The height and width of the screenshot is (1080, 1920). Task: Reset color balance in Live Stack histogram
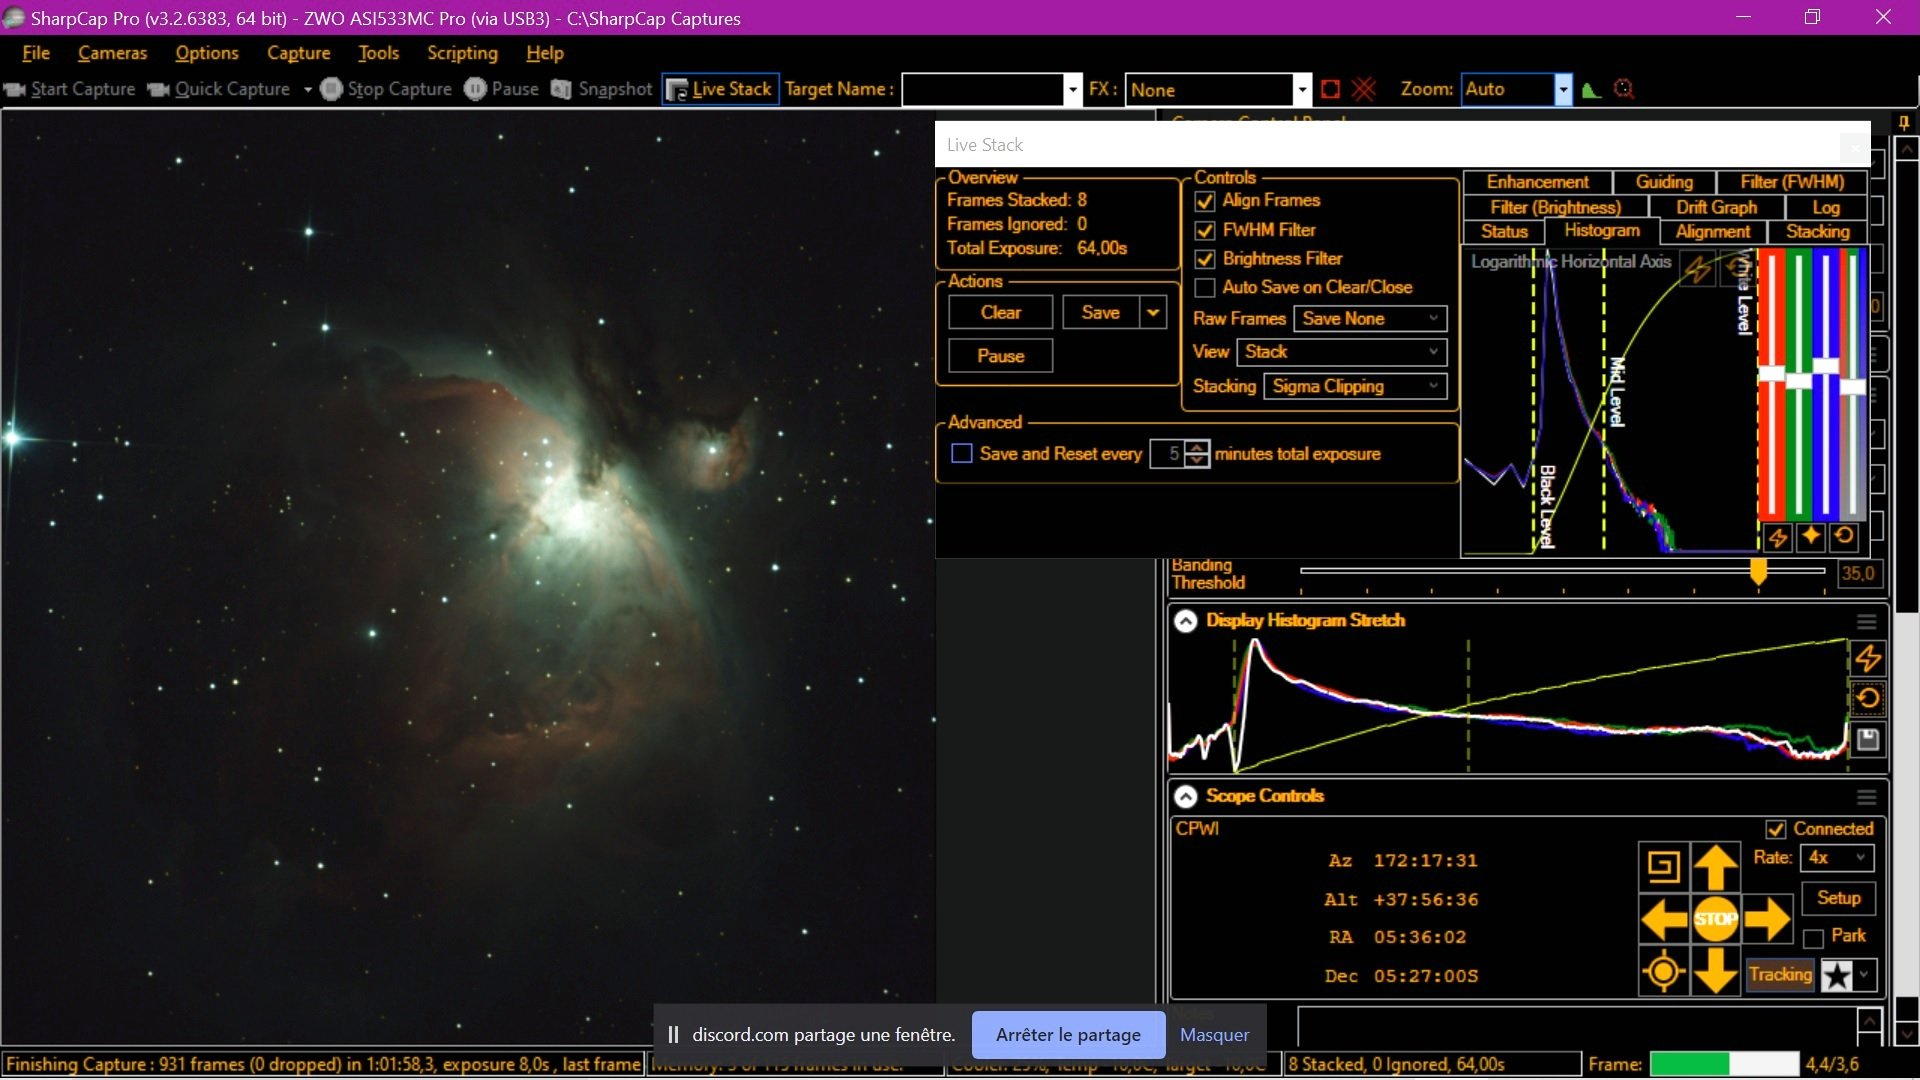point(1844,537)
